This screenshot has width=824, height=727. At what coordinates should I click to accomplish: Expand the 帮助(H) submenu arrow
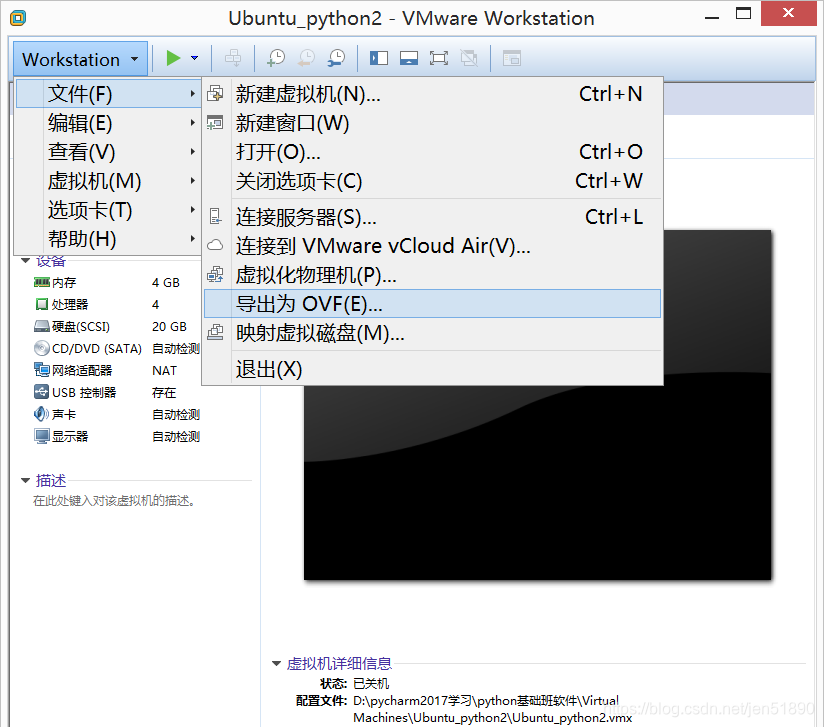pos(193,239)
